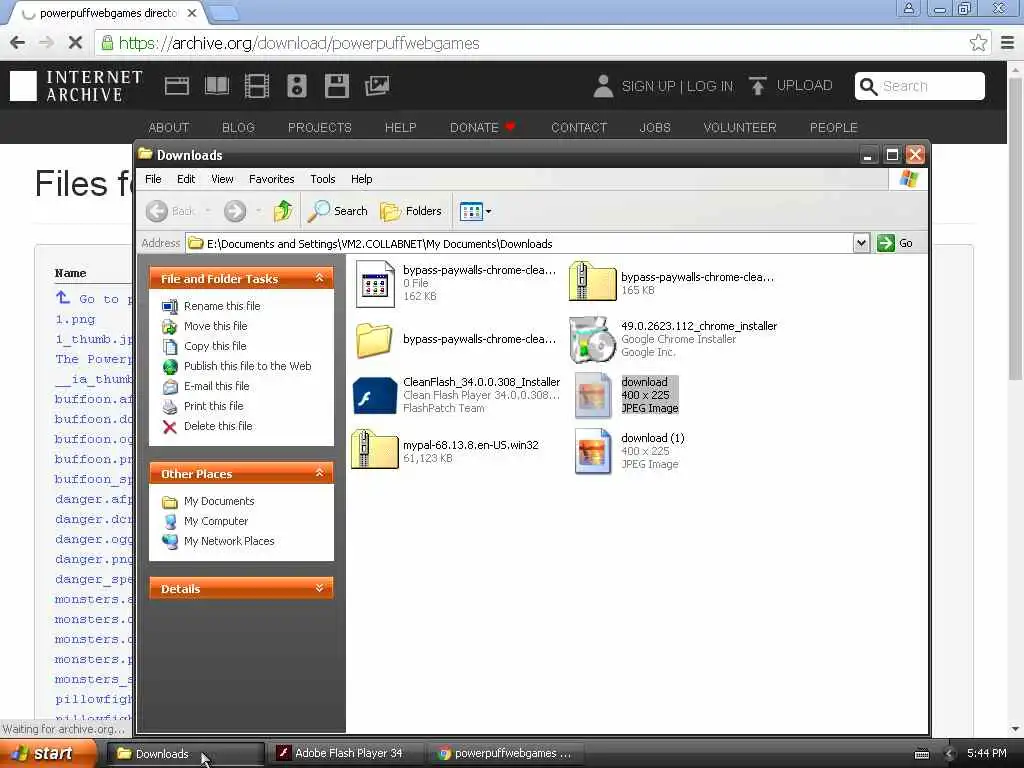Open the Chrome hamburger menu
Image resolution: width=1024 pixels, height=768 pixels.
1008,43
